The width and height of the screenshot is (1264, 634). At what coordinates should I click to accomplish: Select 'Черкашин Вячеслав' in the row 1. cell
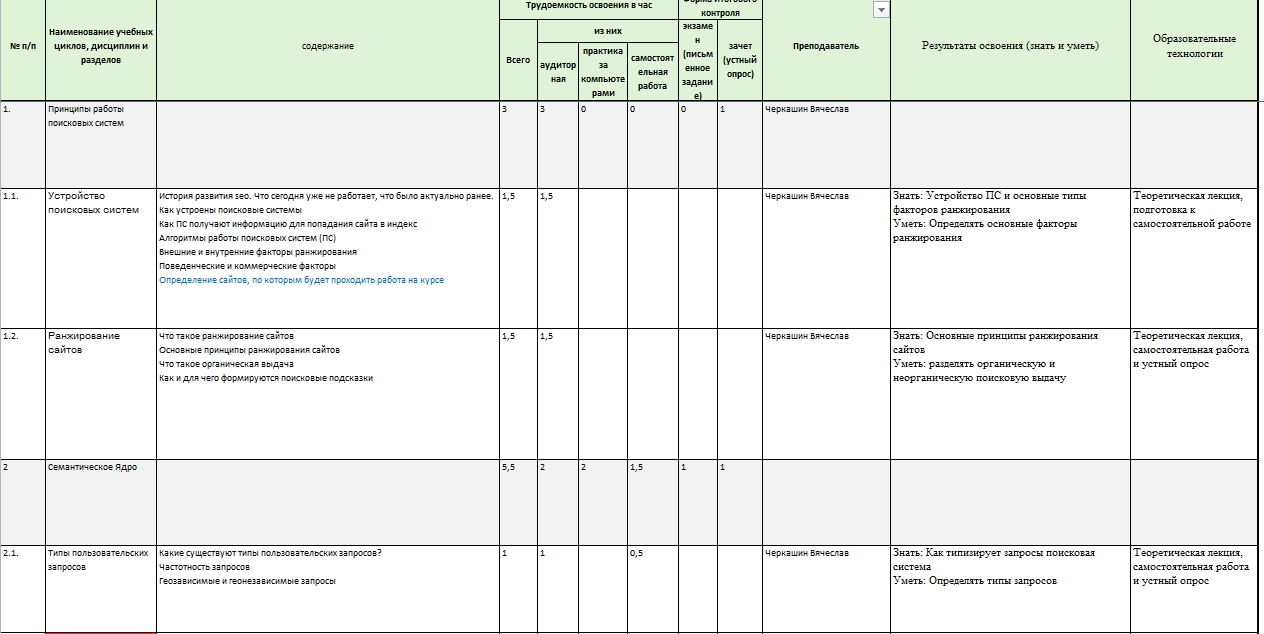point(826,144)
